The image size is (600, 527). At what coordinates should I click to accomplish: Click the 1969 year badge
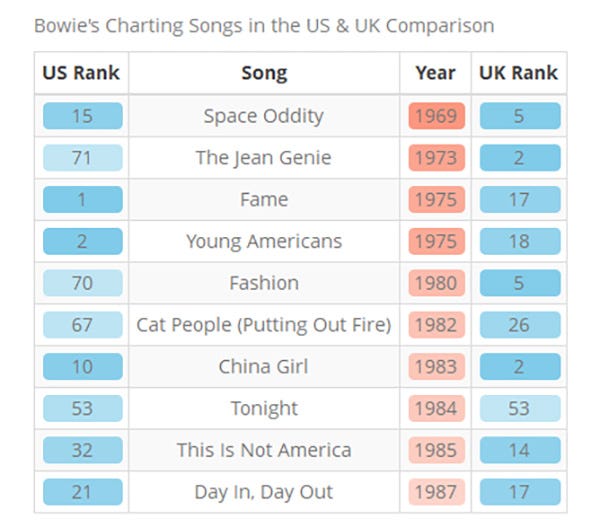click(435, 116)
